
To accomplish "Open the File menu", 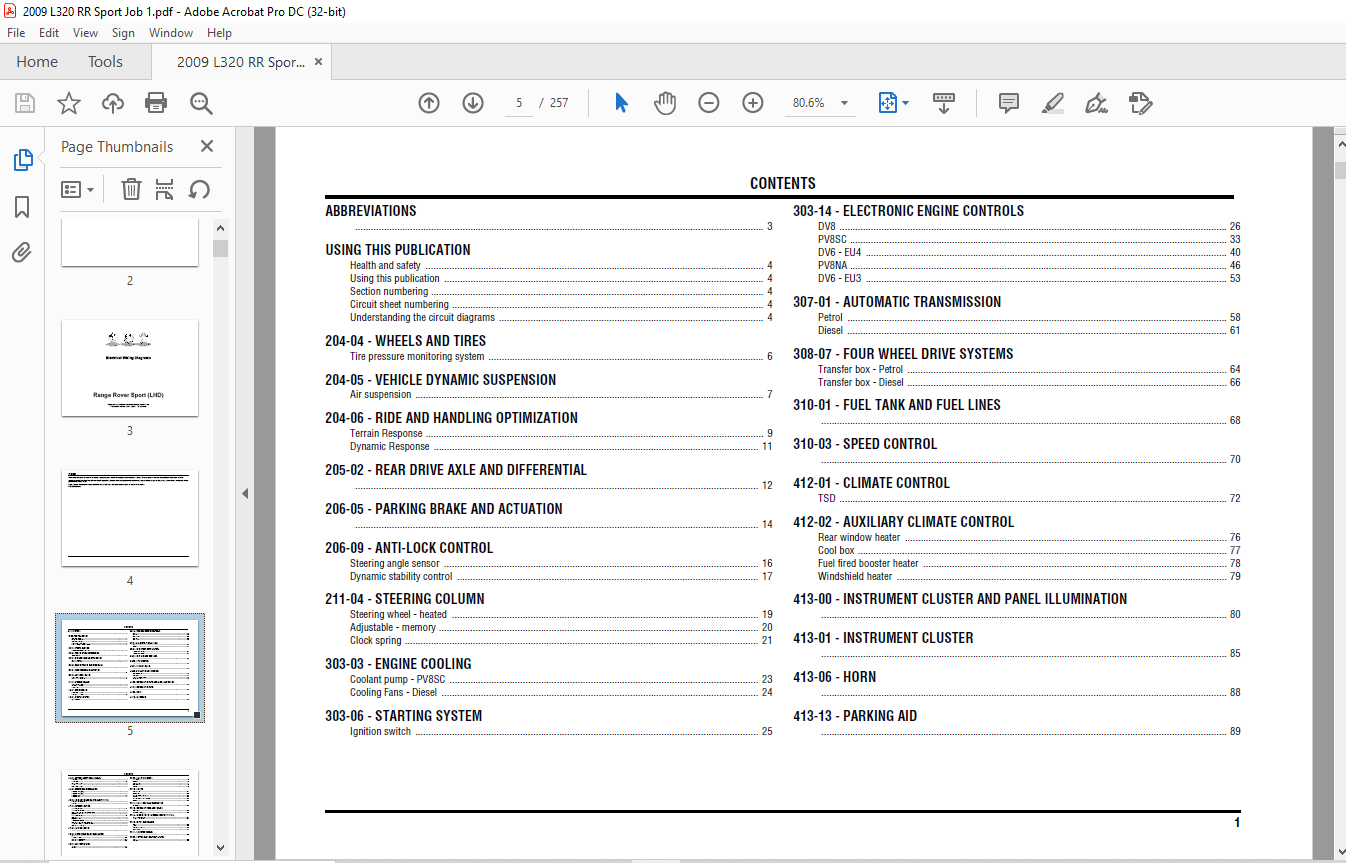I will [16, 33].
